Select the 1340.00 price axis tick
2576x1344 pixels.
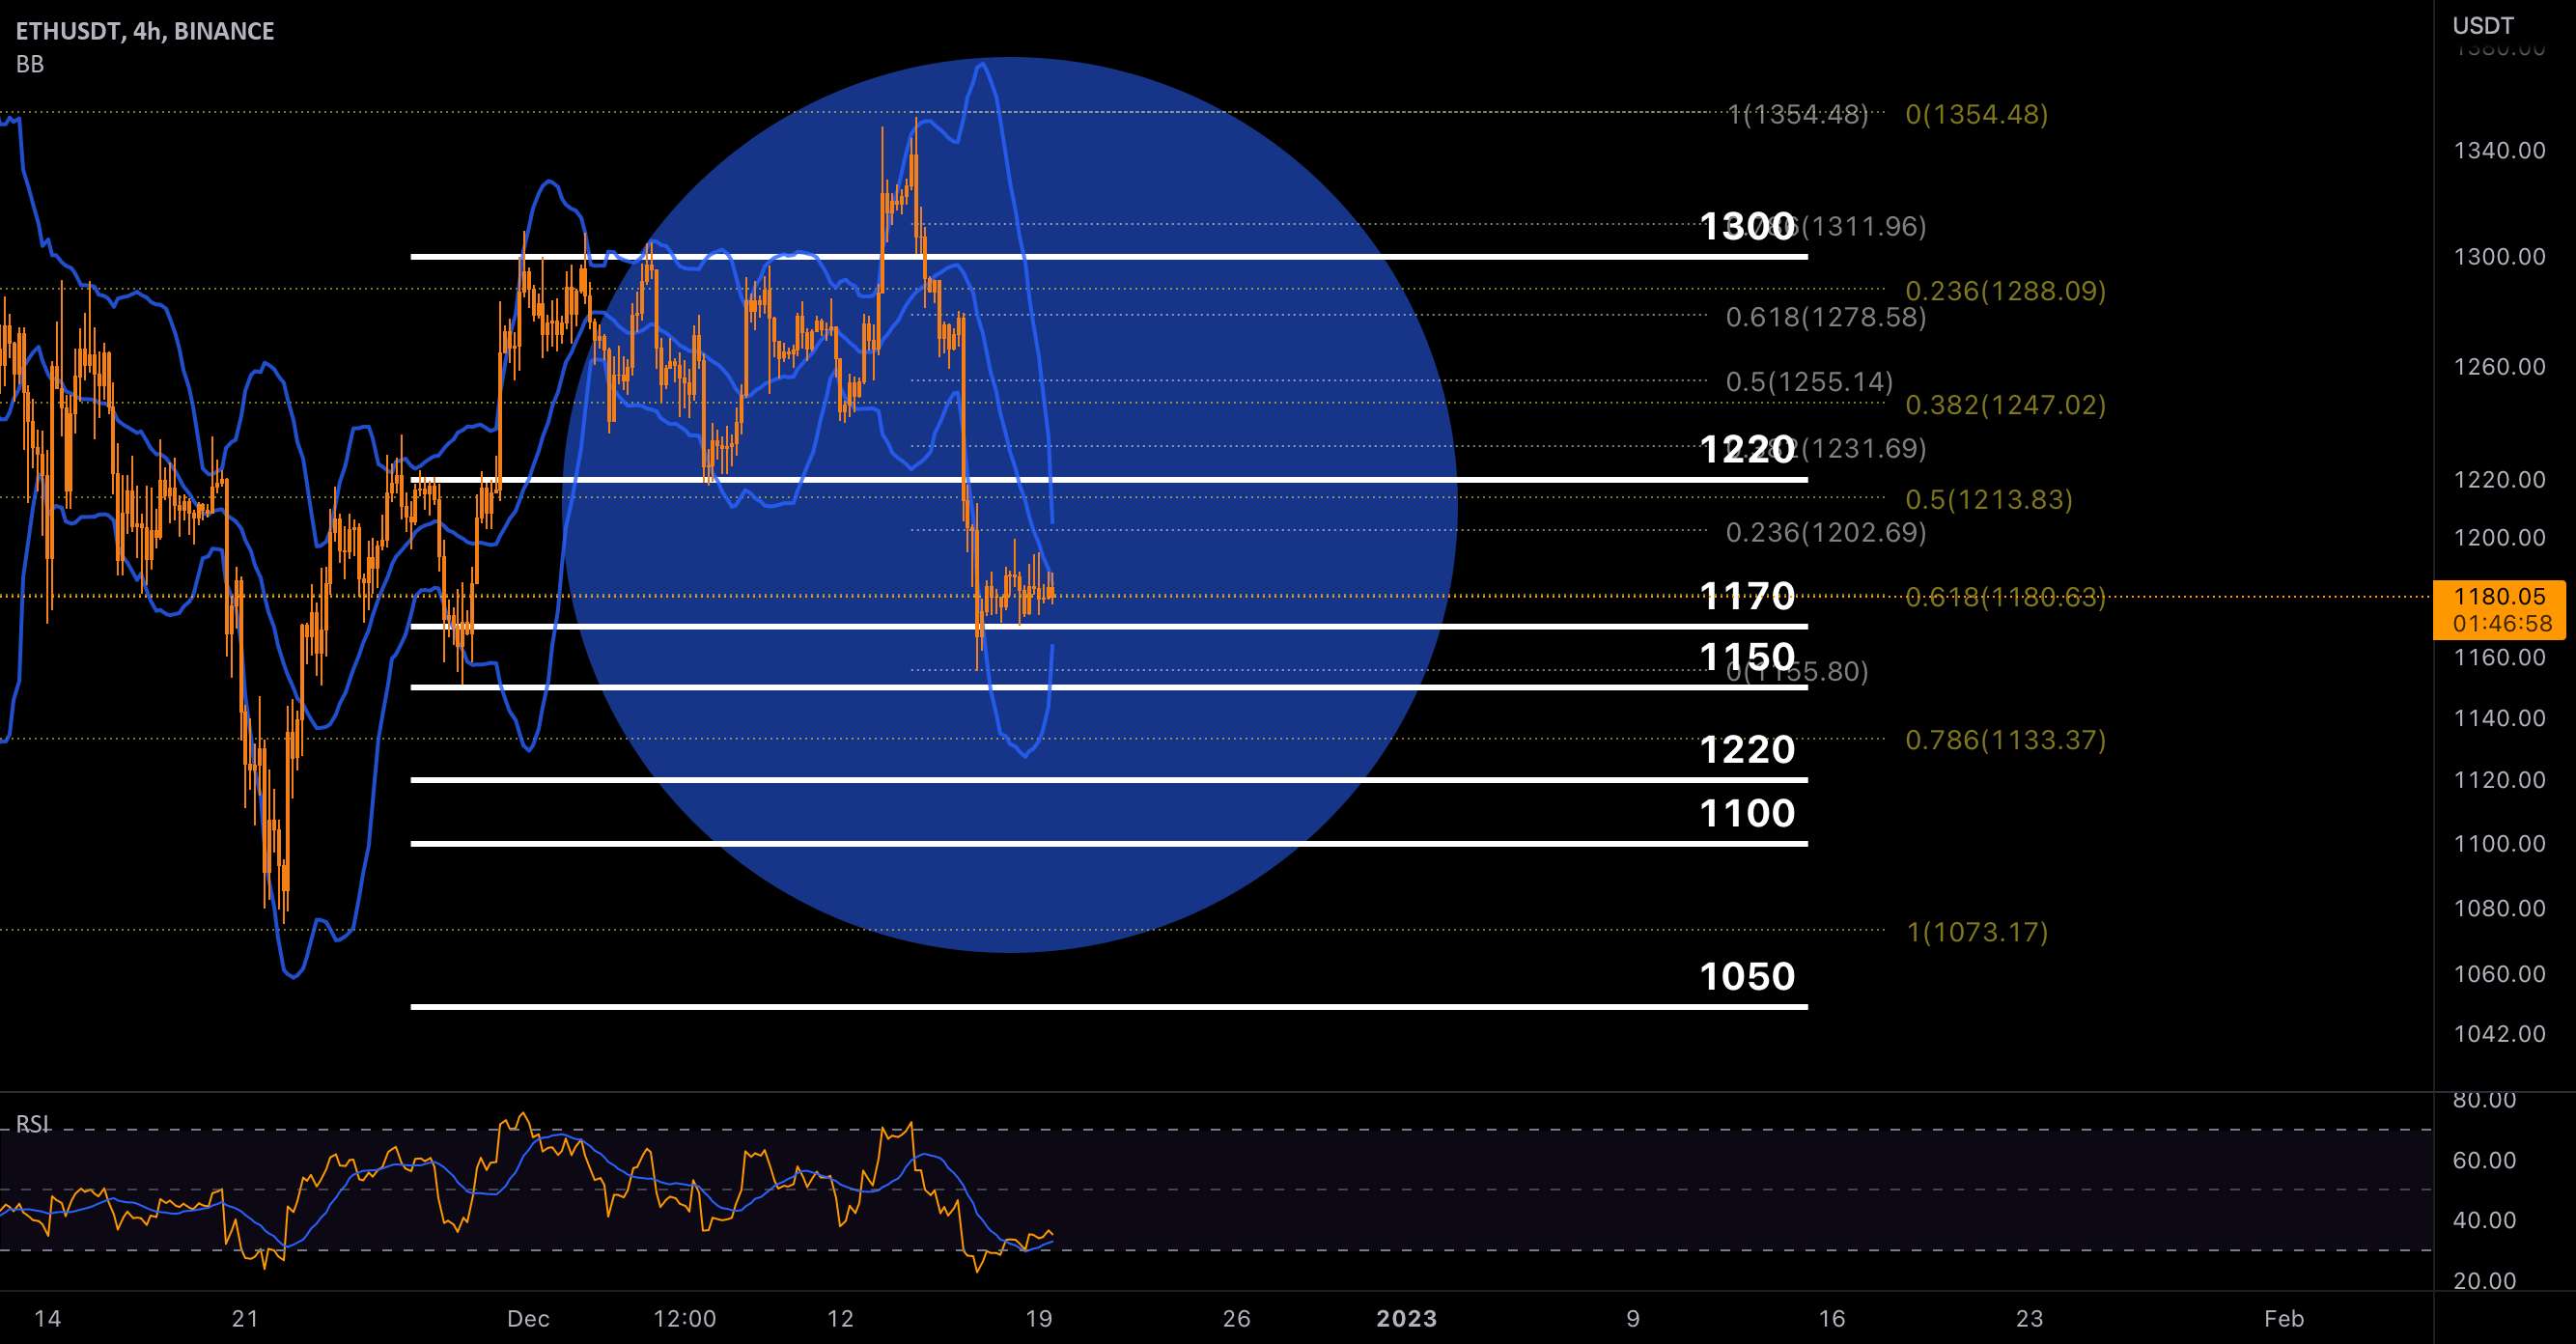(2499, 150)
